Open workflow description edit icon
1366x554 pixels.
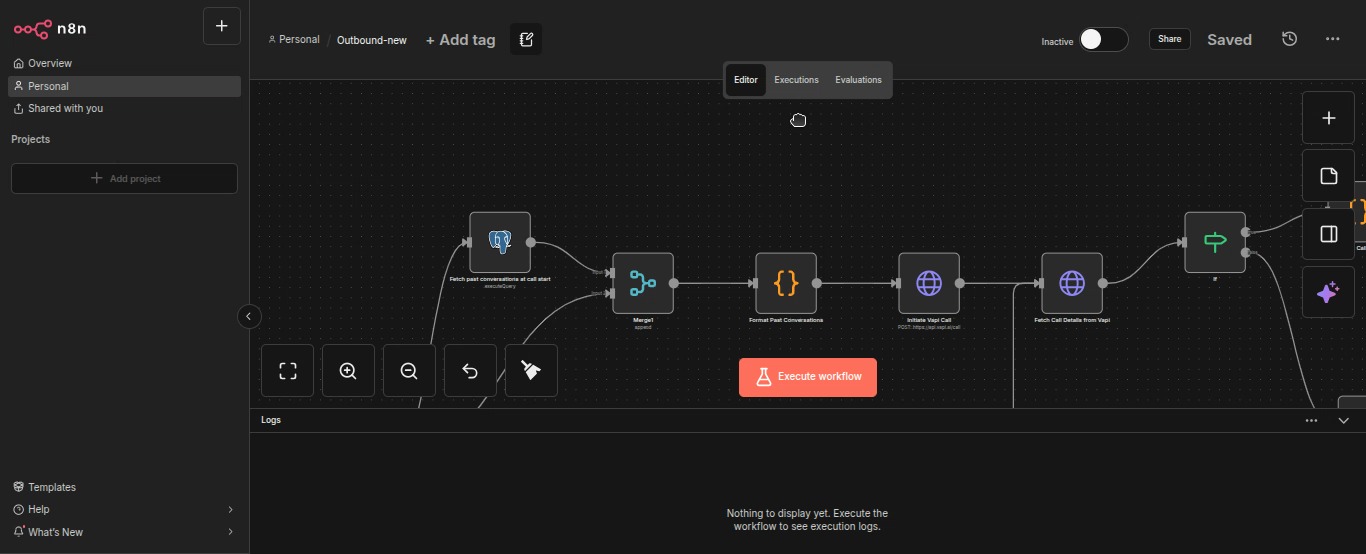(526, 40)
